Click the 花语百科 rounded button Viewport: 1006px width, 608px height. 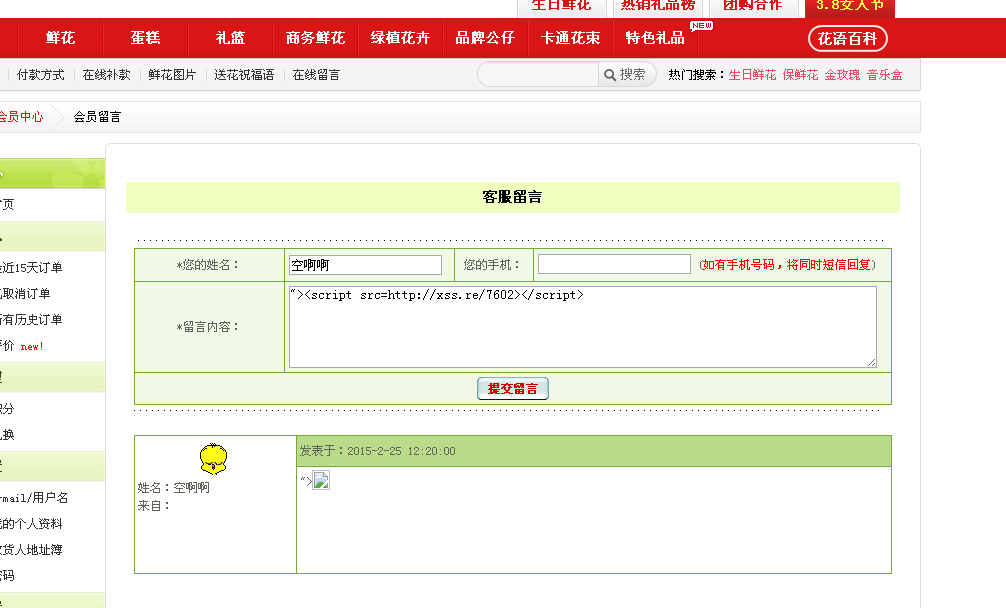(x=848, y=38)
